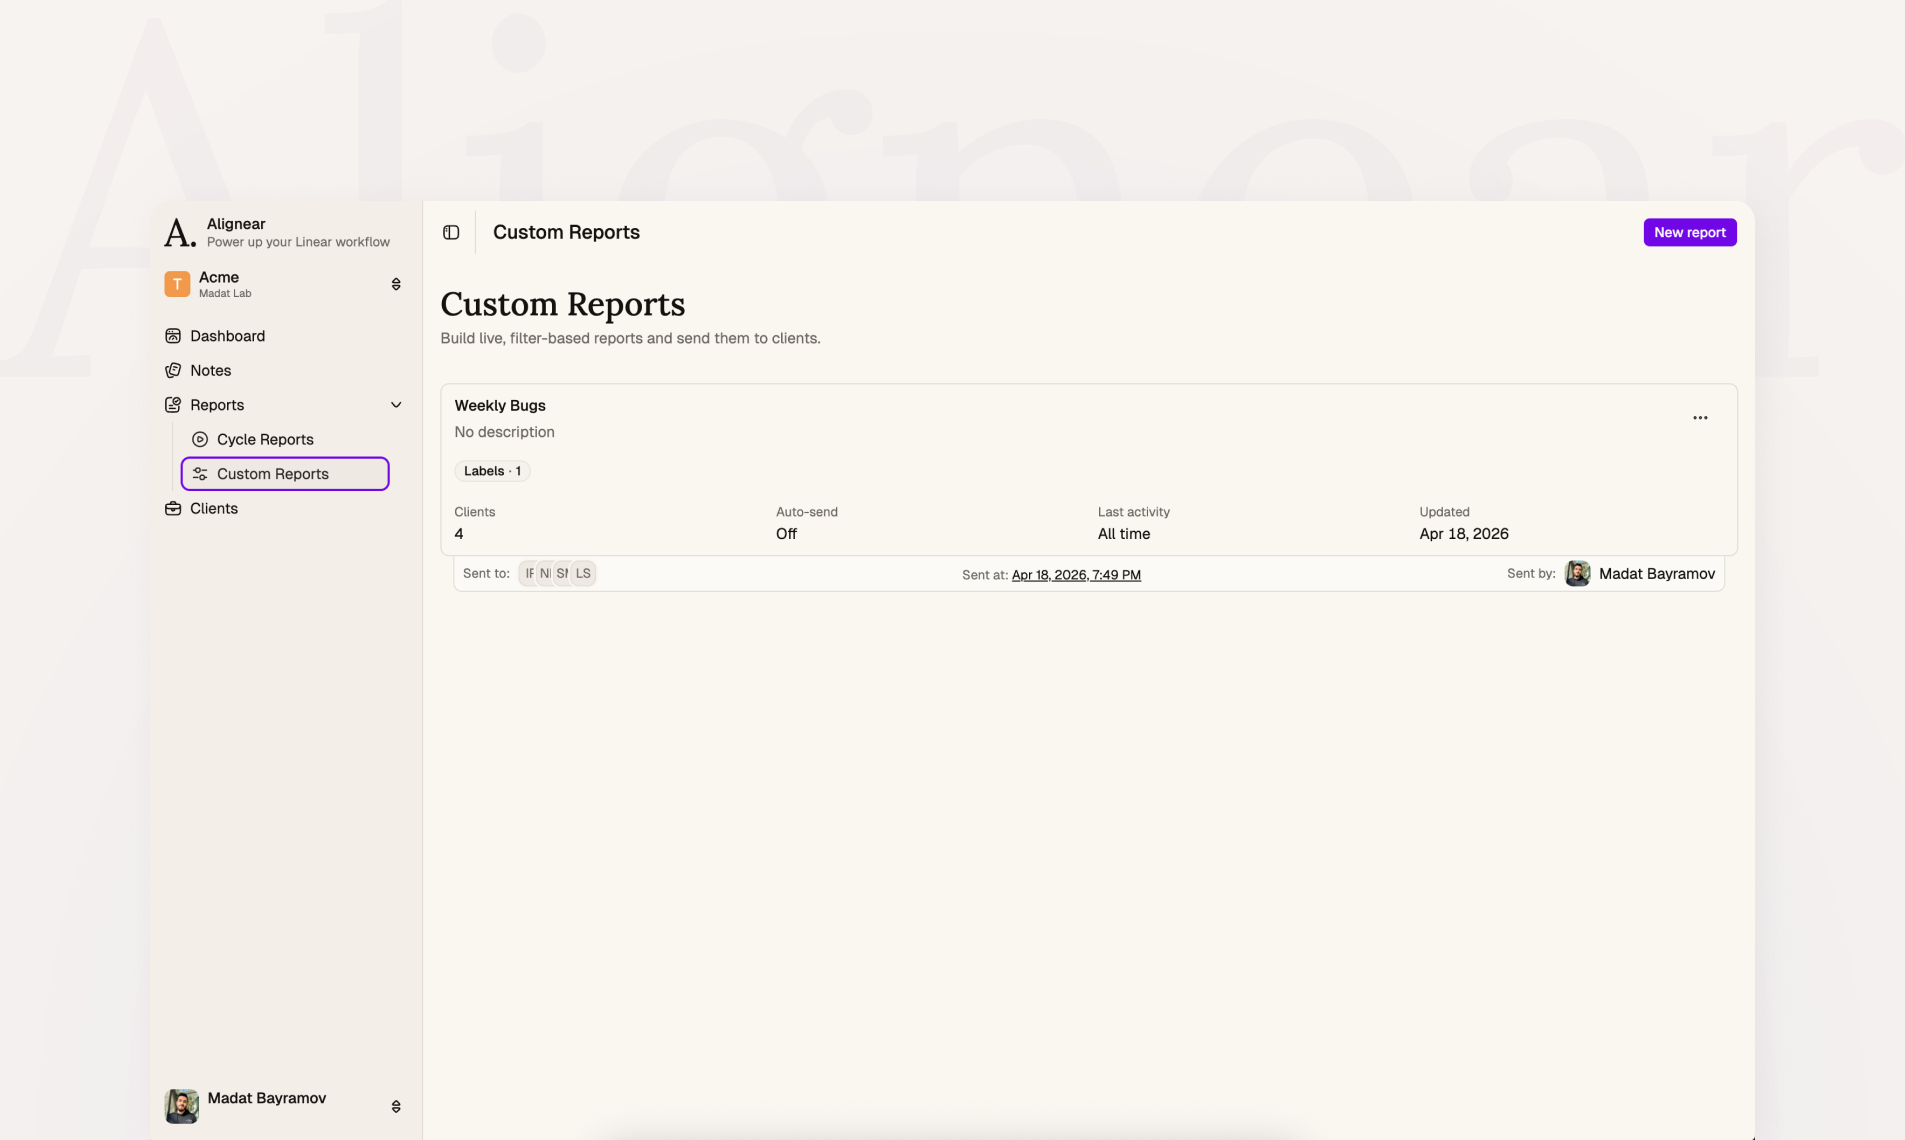Image resolution: width=1905 pixels, height=1140 pixels.
Task: Click the Custom Reports header breadcrumb title
Action: pyautogui.click(x=566, y=232)
